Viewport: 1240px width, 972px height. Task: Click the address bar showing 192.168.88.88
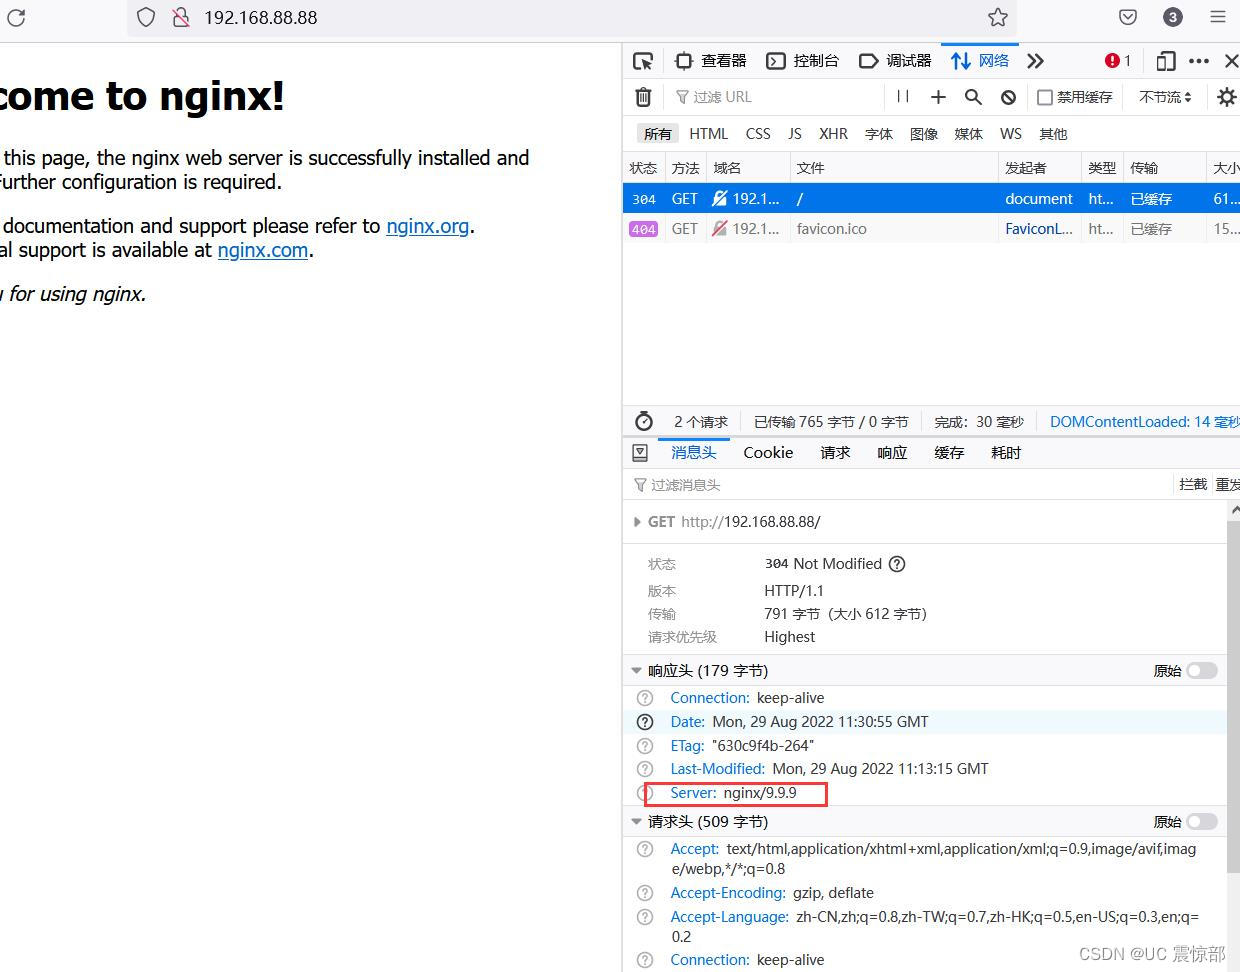pos(572,17)
